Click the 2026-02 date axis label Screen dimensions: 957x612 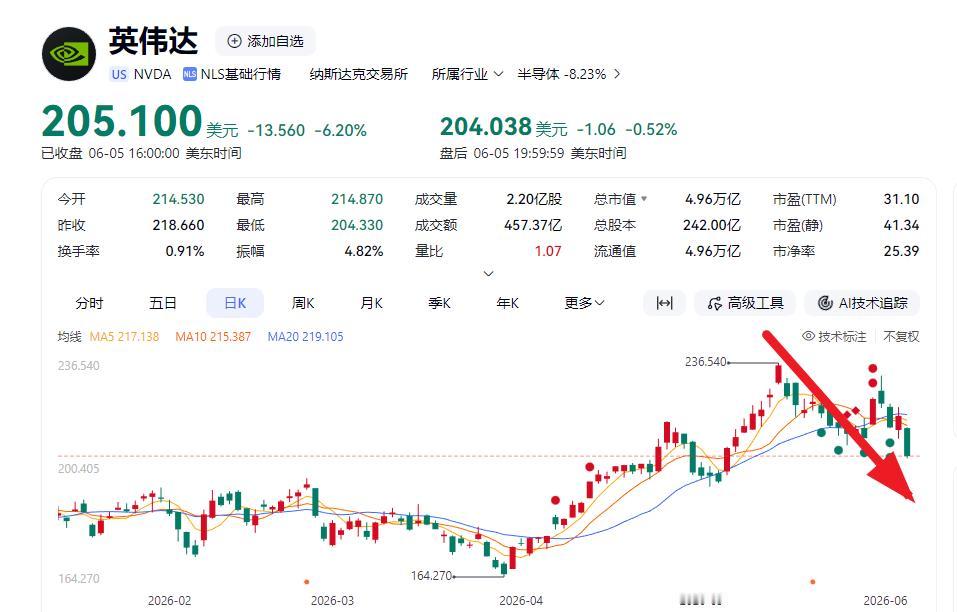point(170,601)
